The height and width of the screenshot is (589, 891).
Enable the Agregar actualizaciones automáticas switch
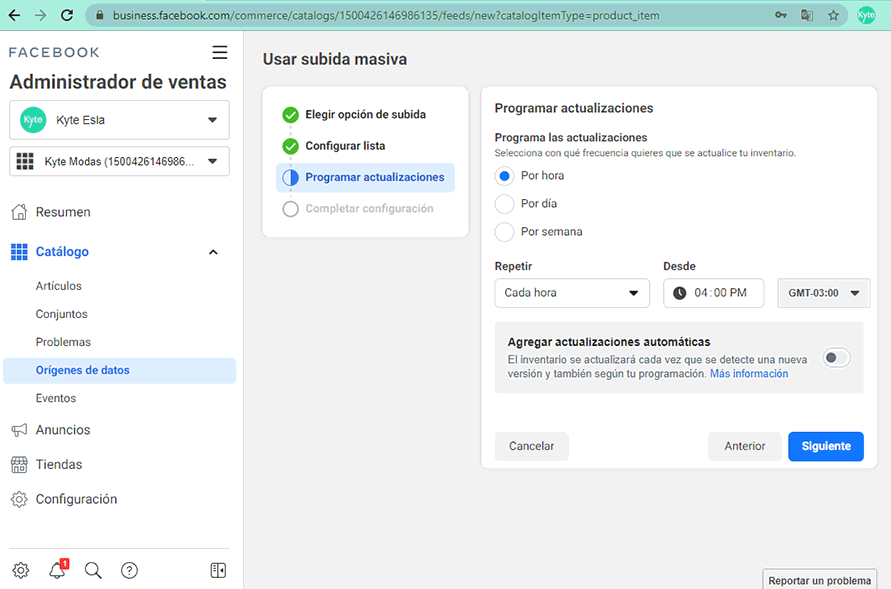coord(836,358)
